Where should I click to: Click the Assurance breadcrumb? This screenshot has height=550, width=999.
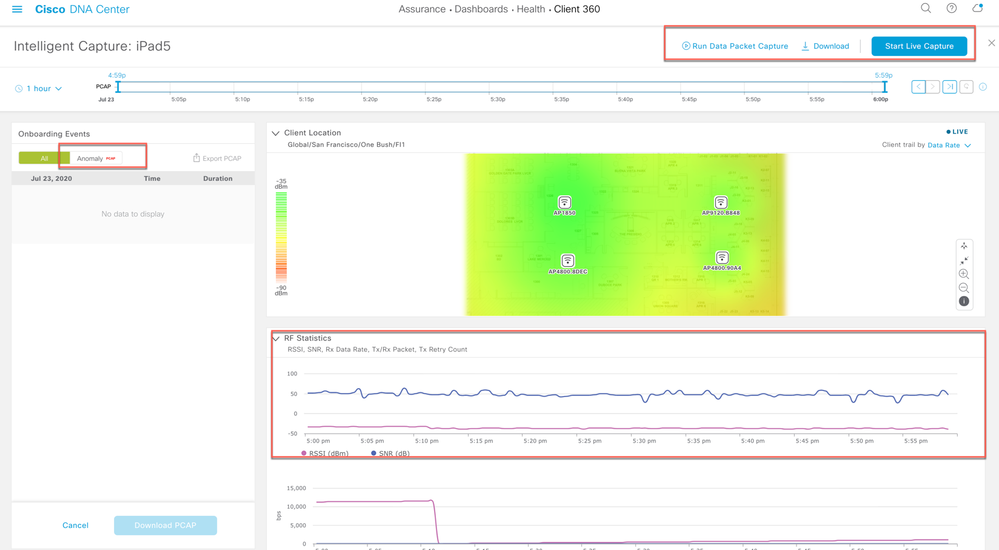(421, 9)
